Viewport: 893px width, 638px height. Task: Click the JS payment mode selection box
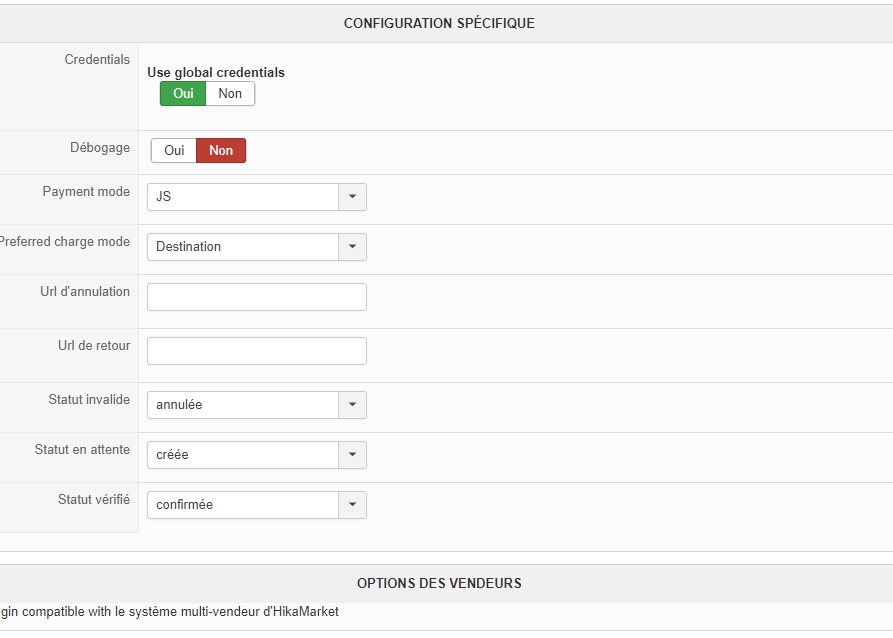point(243,197)
